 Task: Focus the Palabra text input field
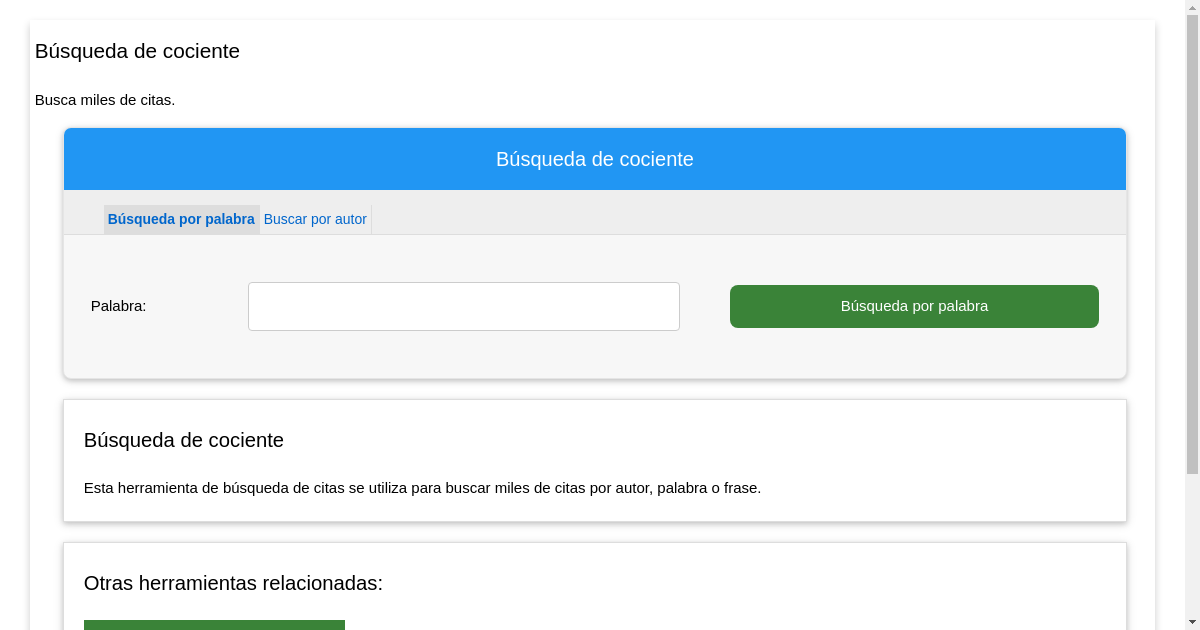pos(463,306)
